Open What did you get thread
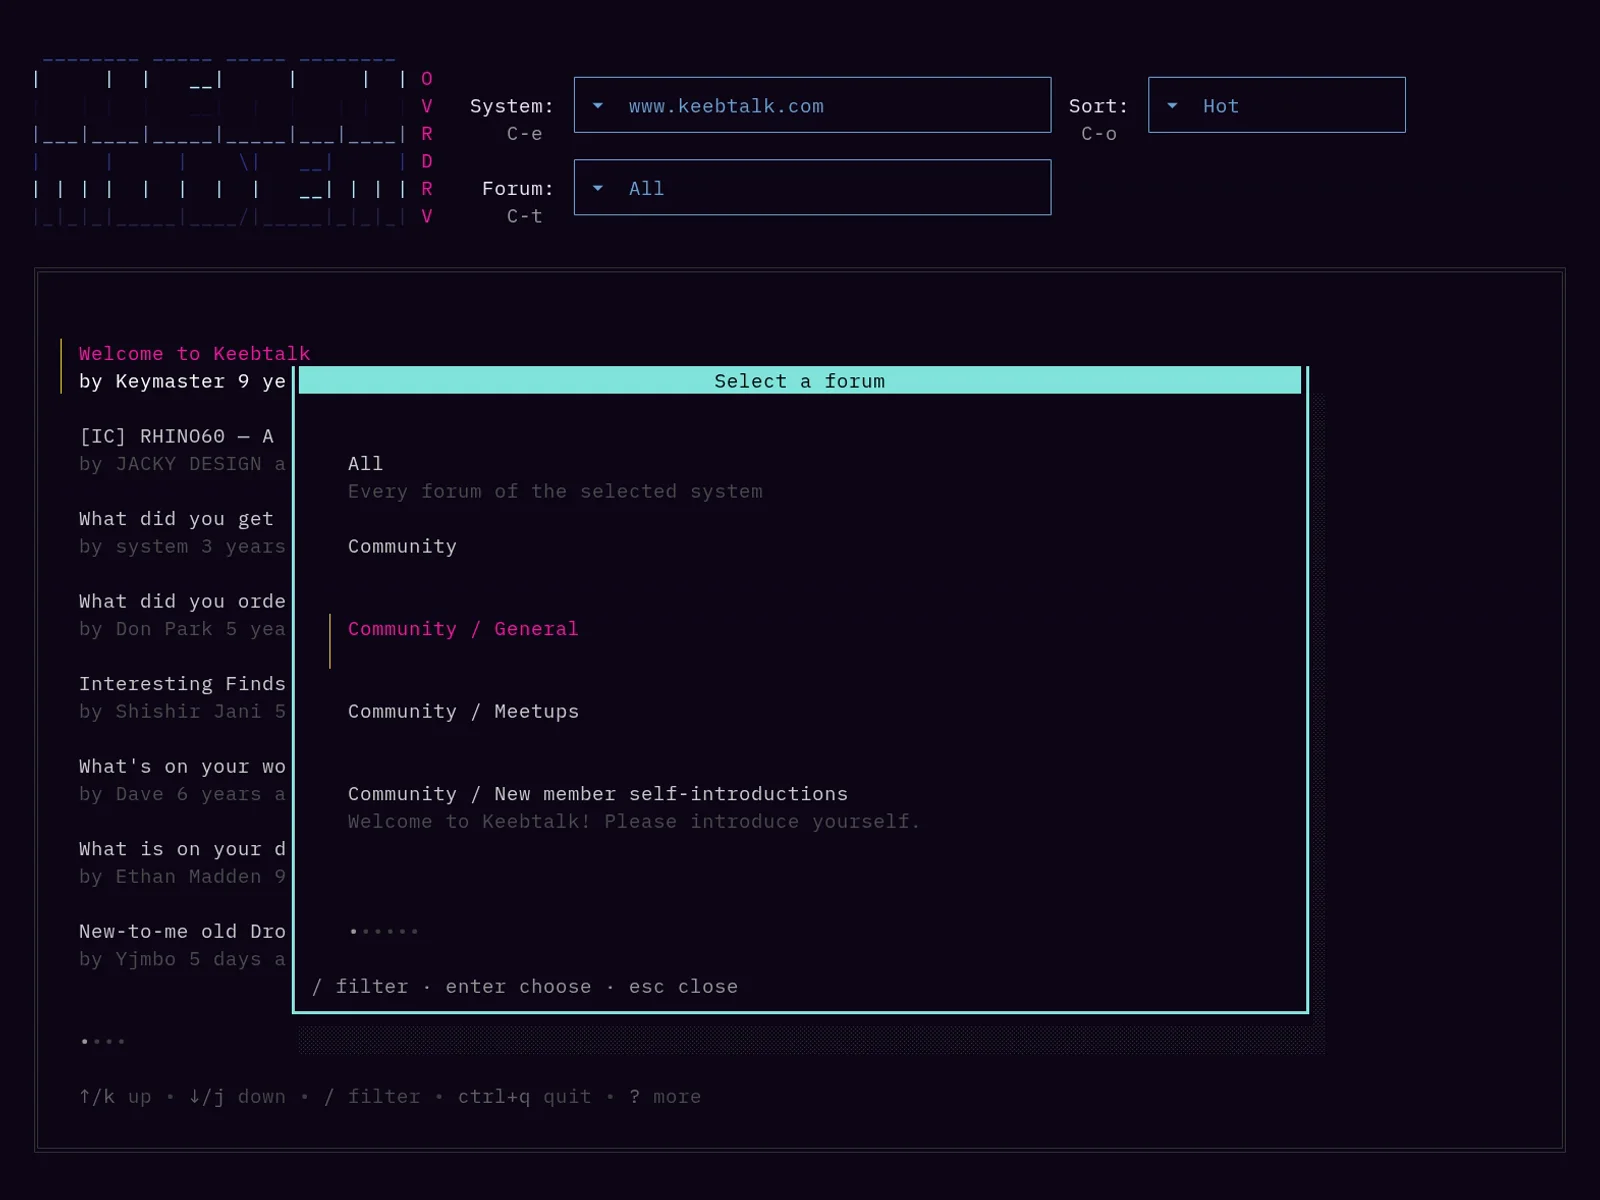1600x1200 pixels. coord(176,519)
